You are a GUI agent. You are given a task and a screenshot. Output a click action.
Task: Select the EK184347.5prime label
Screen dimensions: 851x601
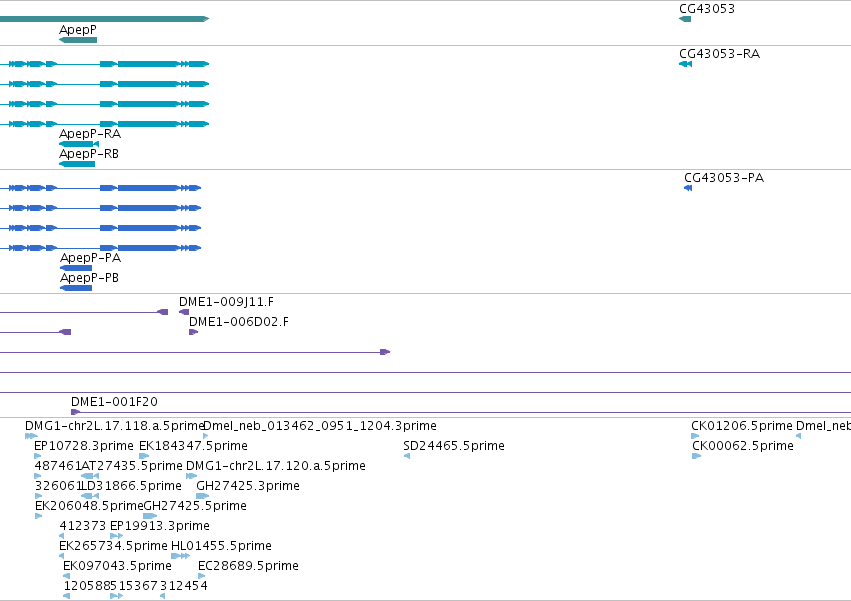coord(193,446)
